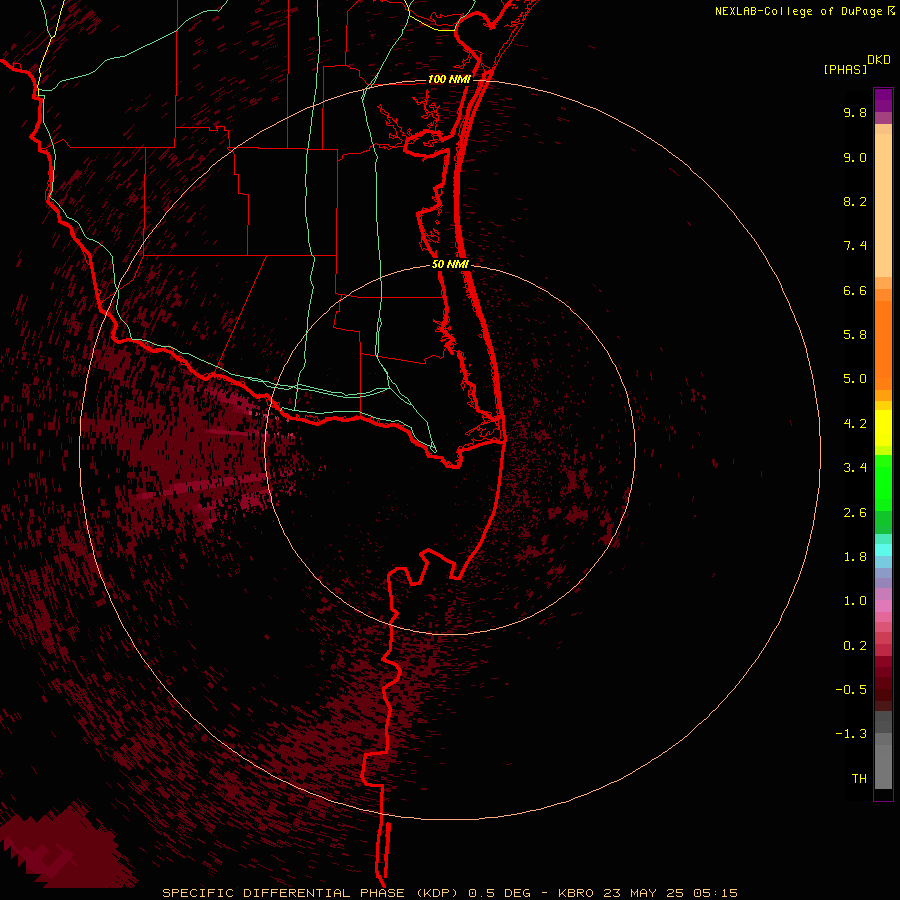This screenshot has width=900, height=900.
Task: Click the DKD label above the color scale
Action: (879, 60)
